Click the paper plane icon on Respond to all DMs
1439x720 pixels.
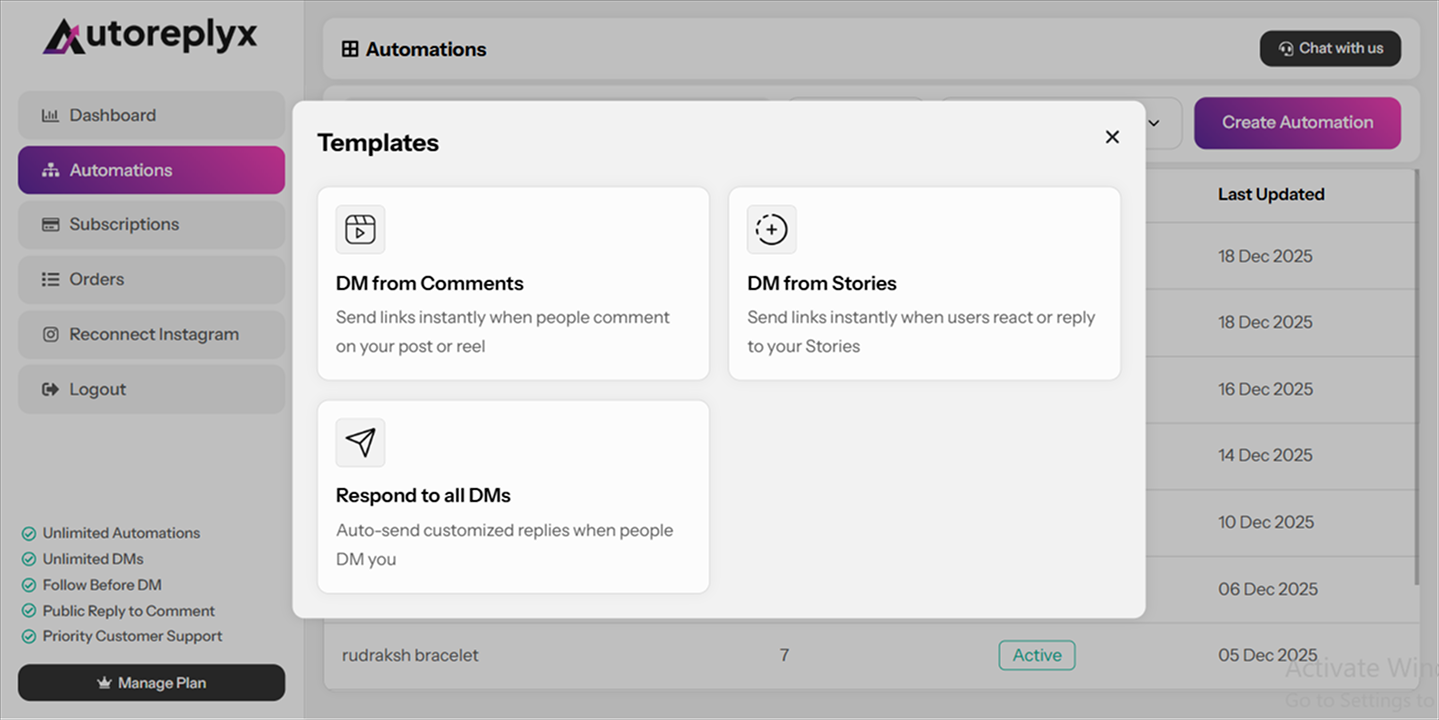360,442
